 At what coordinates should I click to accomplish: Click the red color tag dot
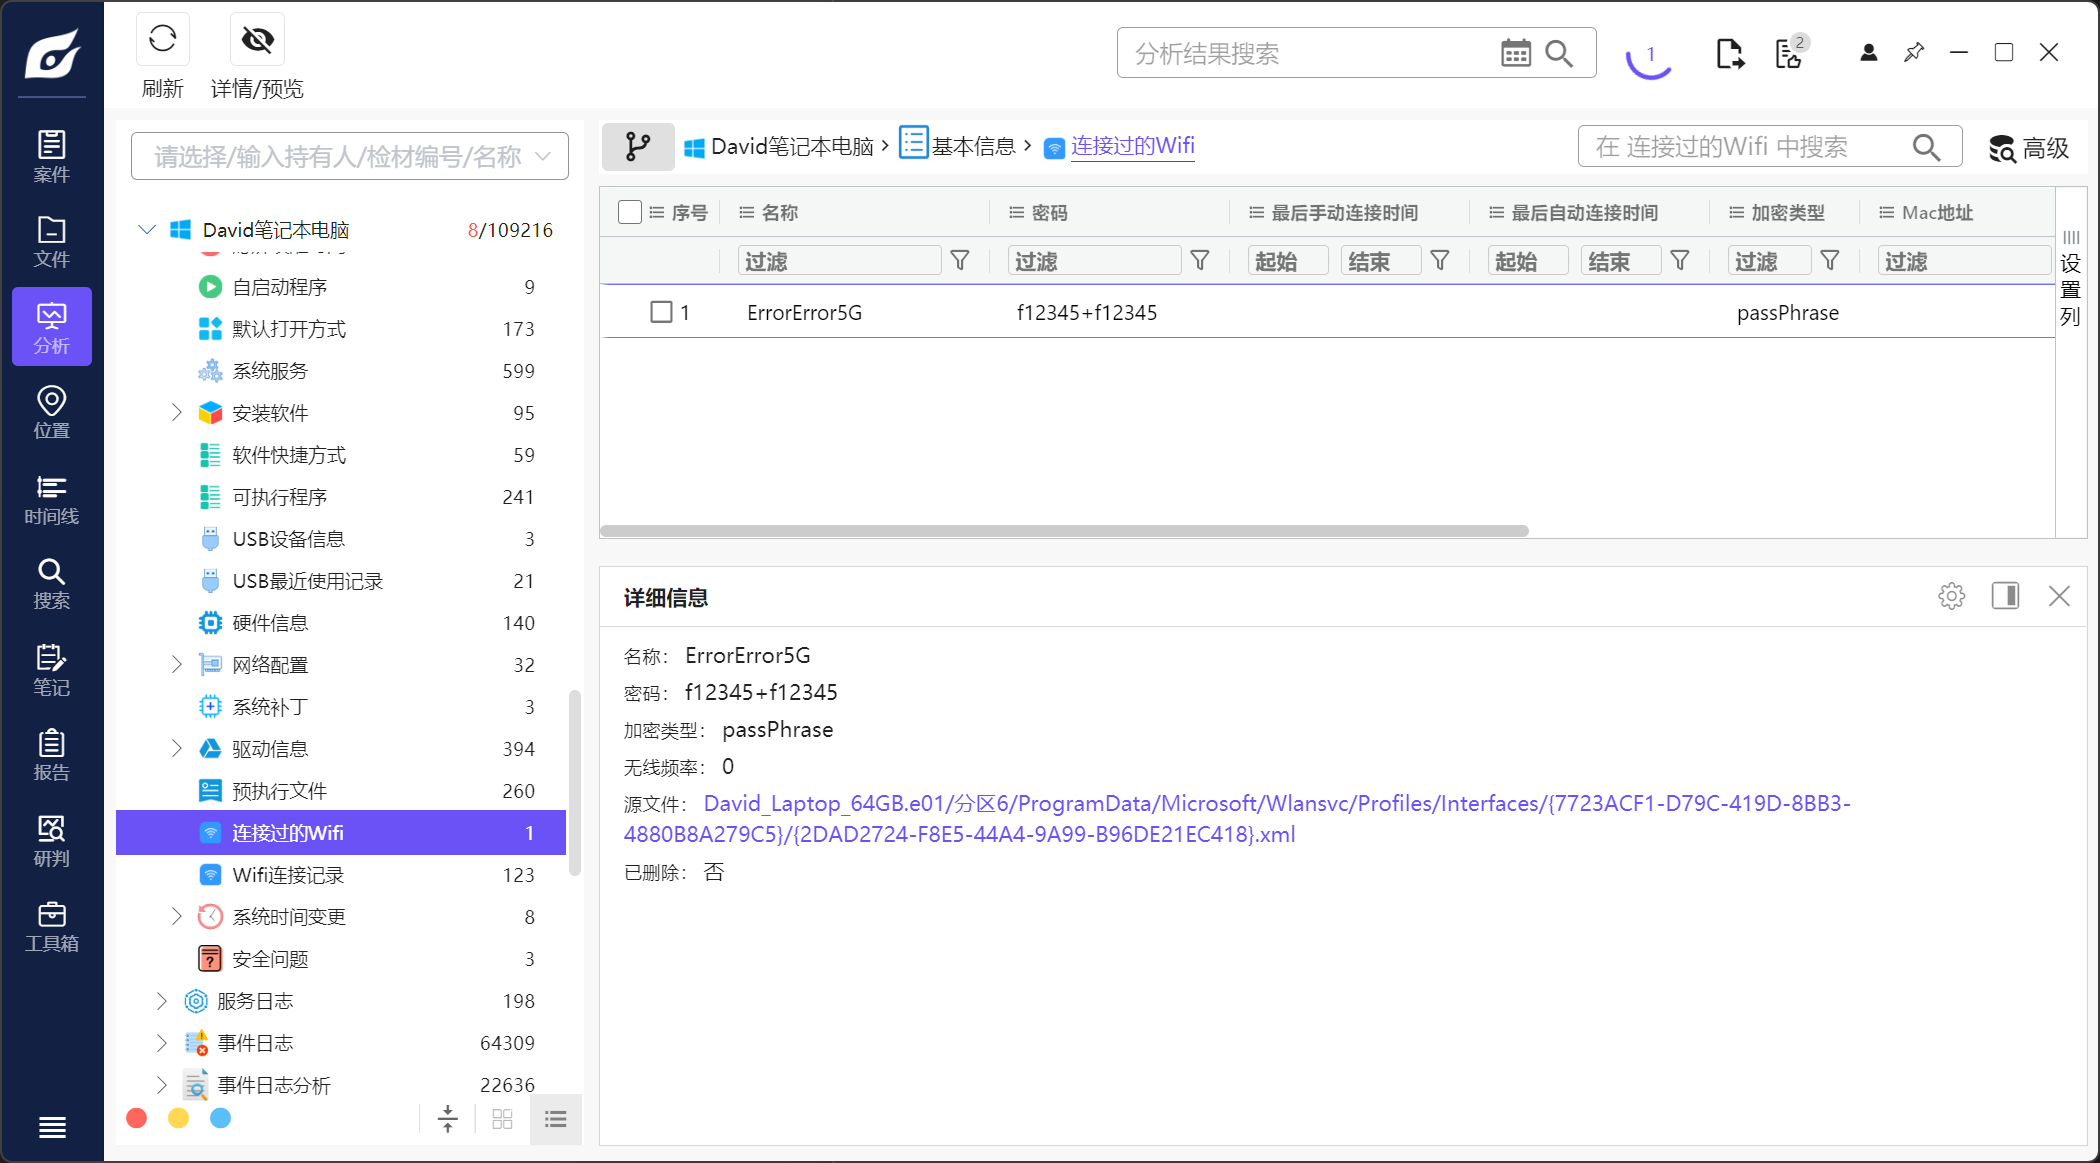click(137, 1118)
